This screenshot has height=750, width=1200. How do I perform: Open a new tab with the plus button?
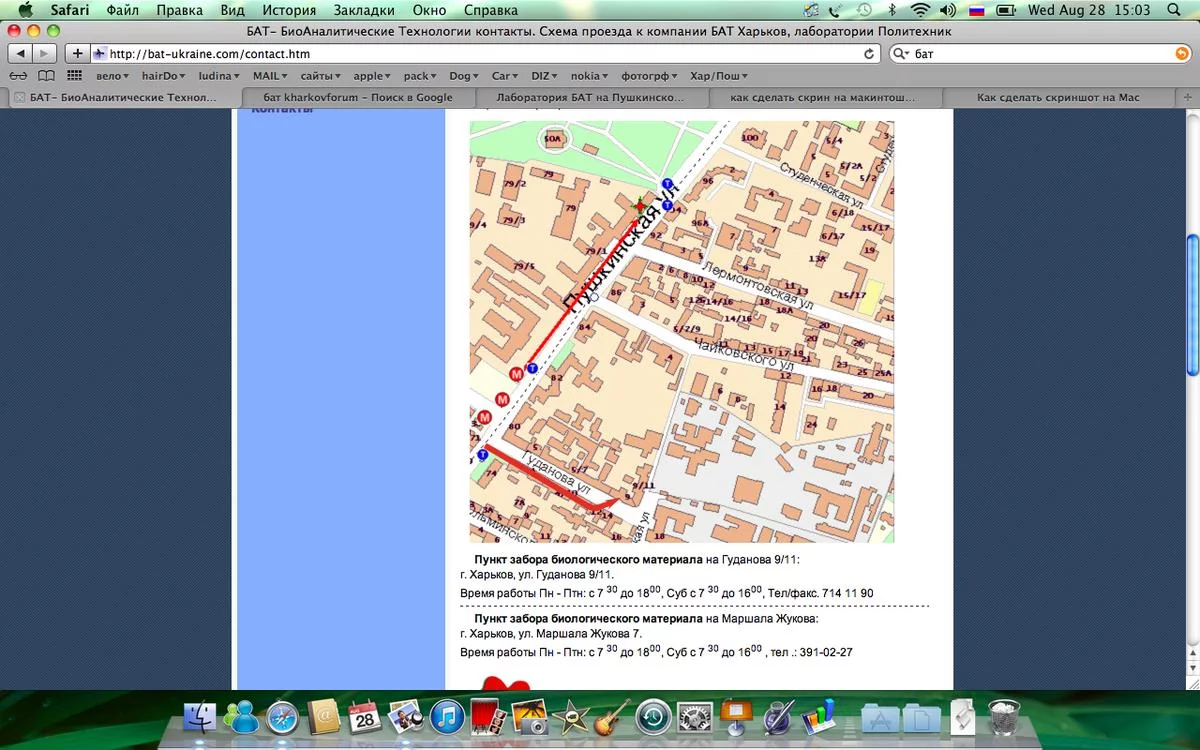[1190, 97]
